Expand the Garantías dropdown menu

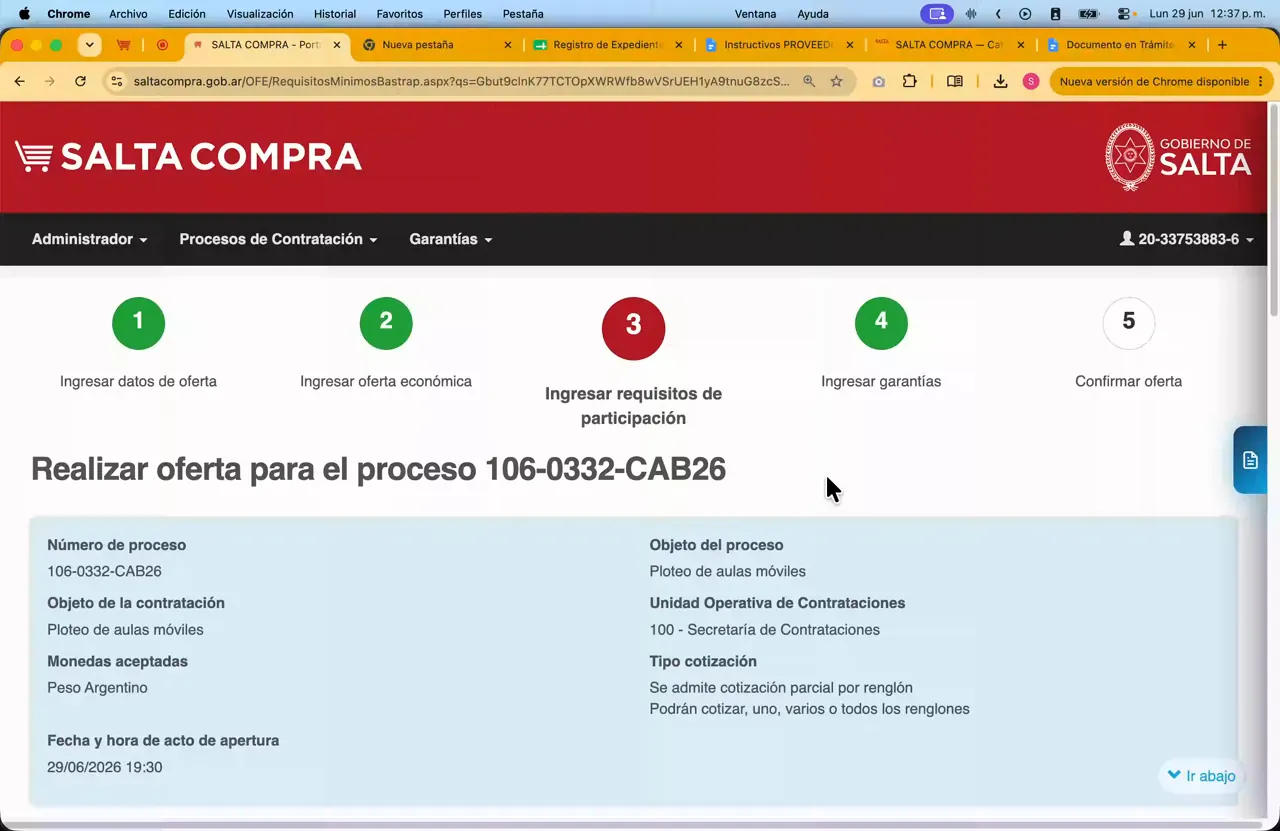[x=451, y=239]
